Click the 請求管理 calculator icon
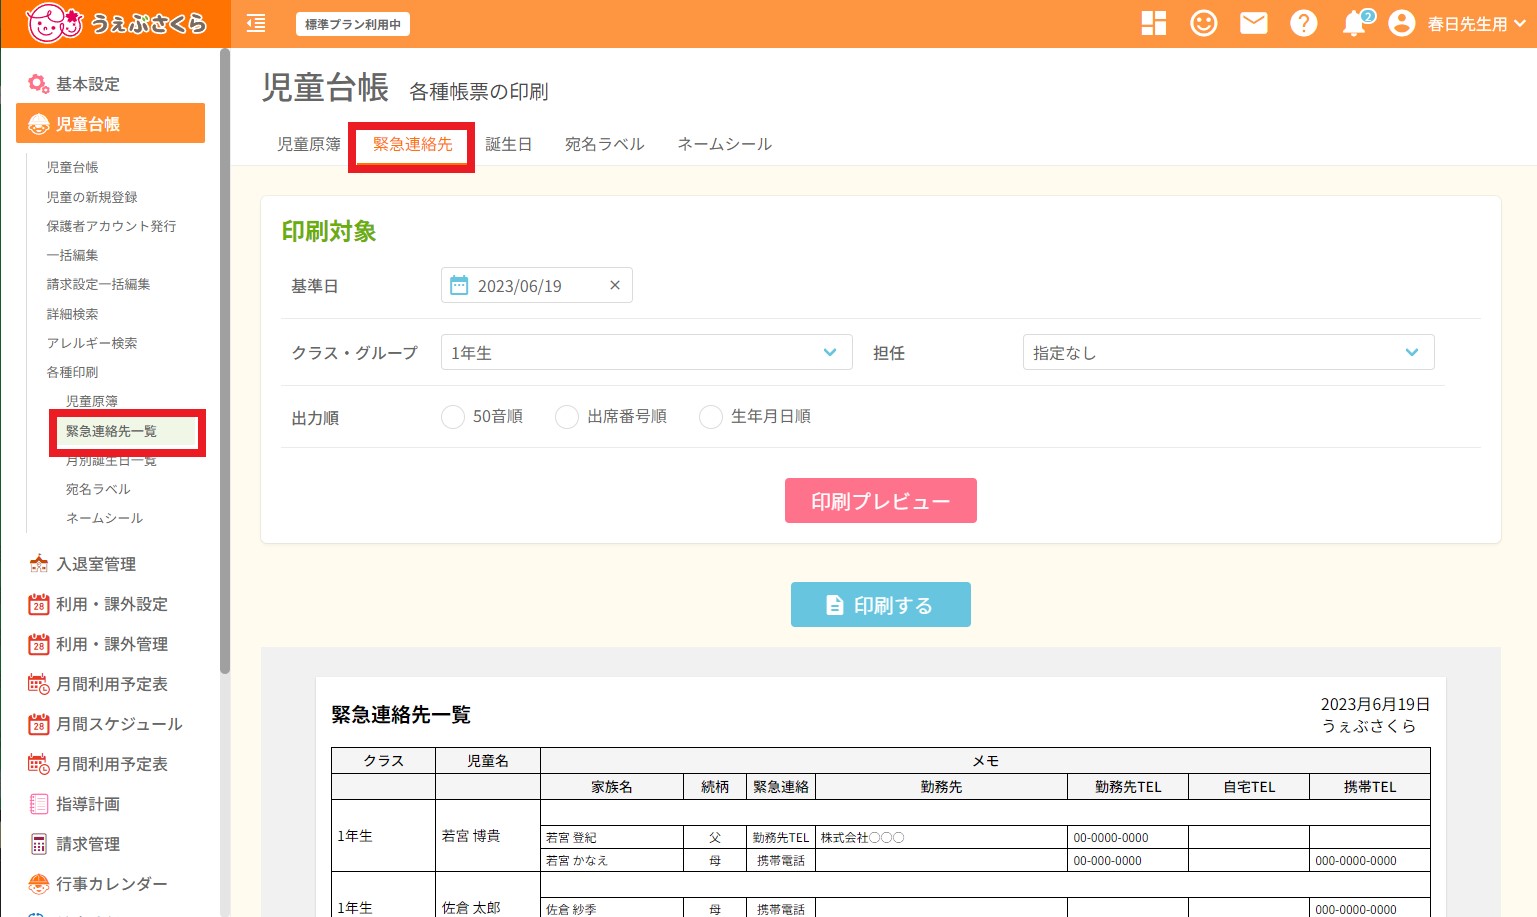The width and height of the screenshot is (1537, 917). (x=38, y=844)
